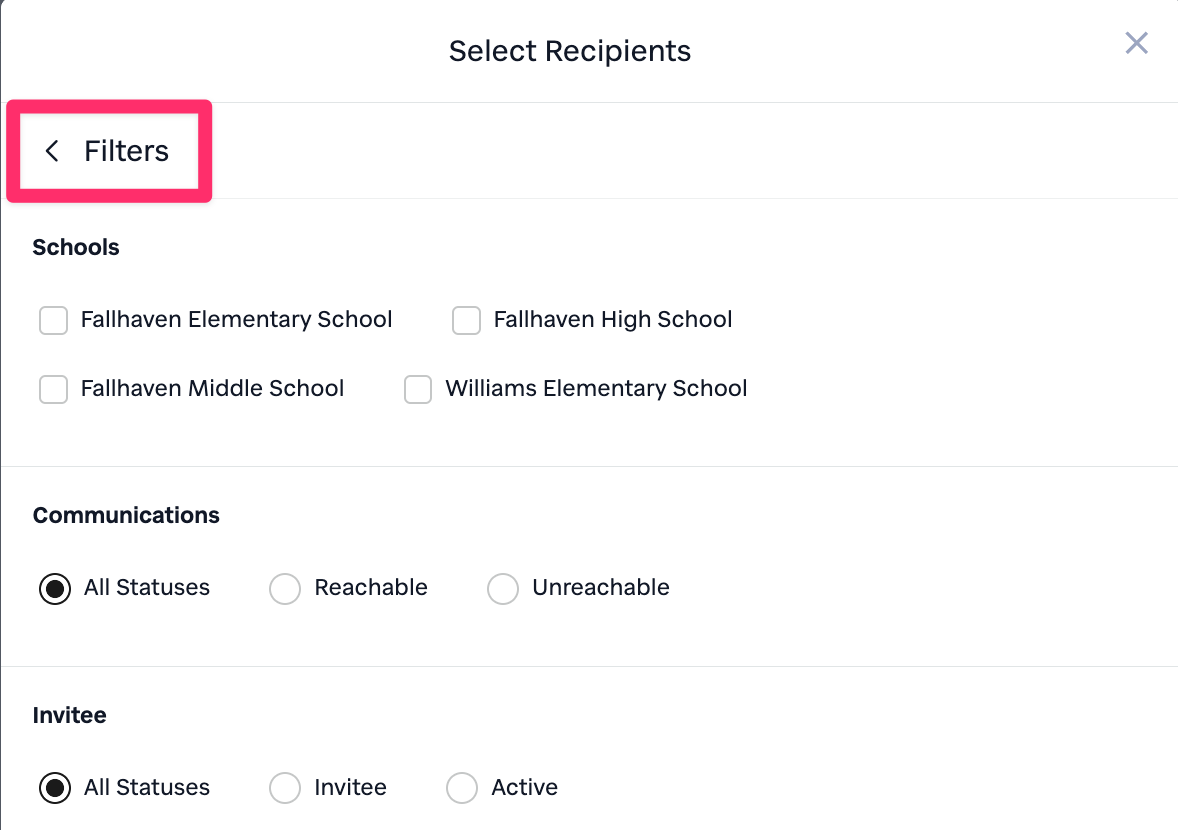Tick the Fallhaven Elementary School checkbox
The image size is (1178, 830).
point(53,320)
